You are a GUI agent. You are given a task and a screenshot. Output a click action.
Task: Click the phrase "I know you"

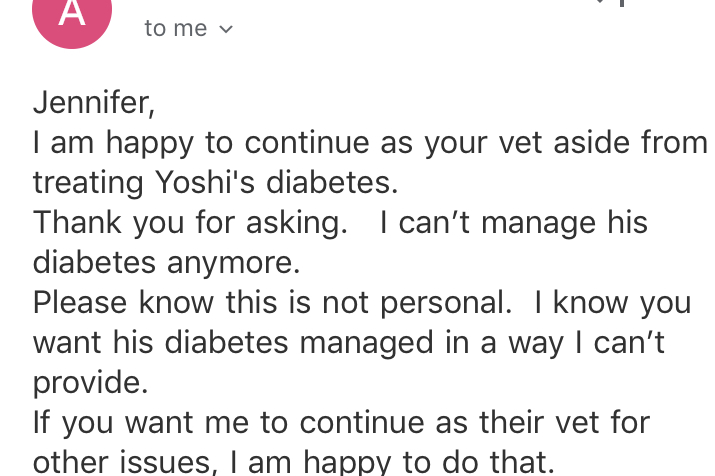(612, 302)
